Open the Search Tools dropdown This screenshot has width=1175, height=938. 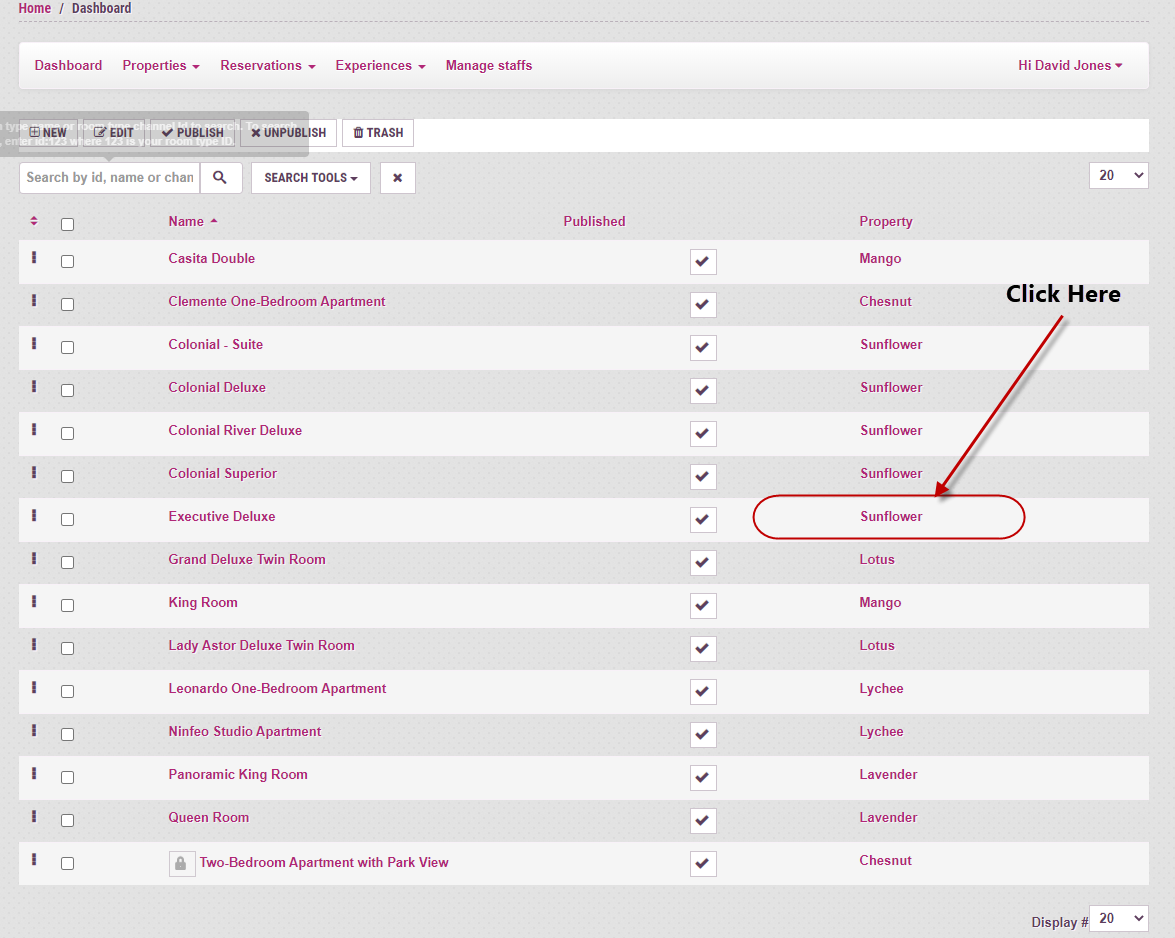pos(310,178)
